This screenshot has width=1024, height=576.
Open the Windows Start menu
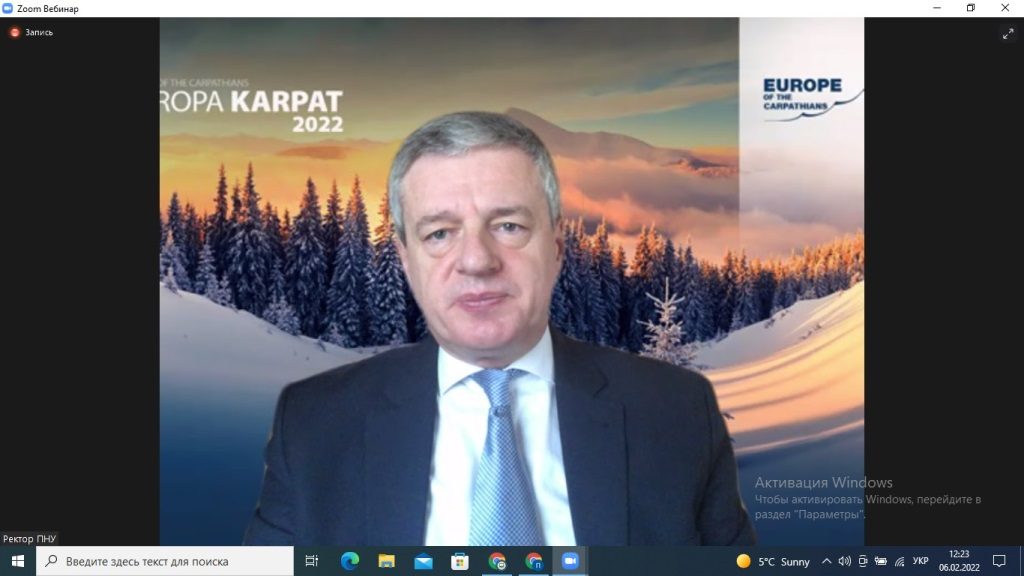[16, 561]
